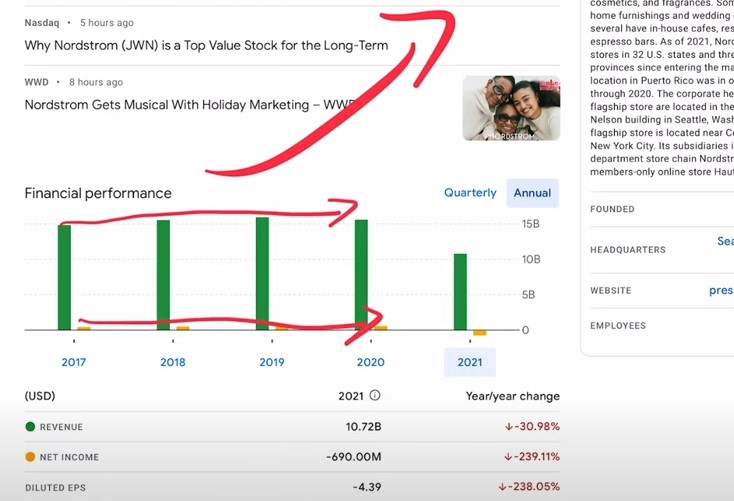This screenshot has width=734, height=501.
Task: Click the 5 hours ago timestamp
Action: [x=107, y=22]
